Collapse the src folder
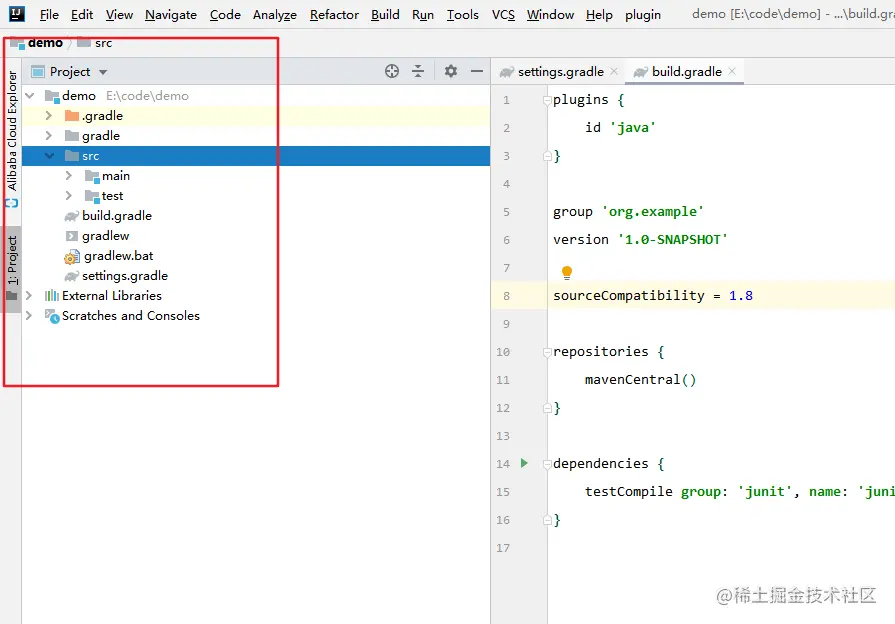 [49, 156]
